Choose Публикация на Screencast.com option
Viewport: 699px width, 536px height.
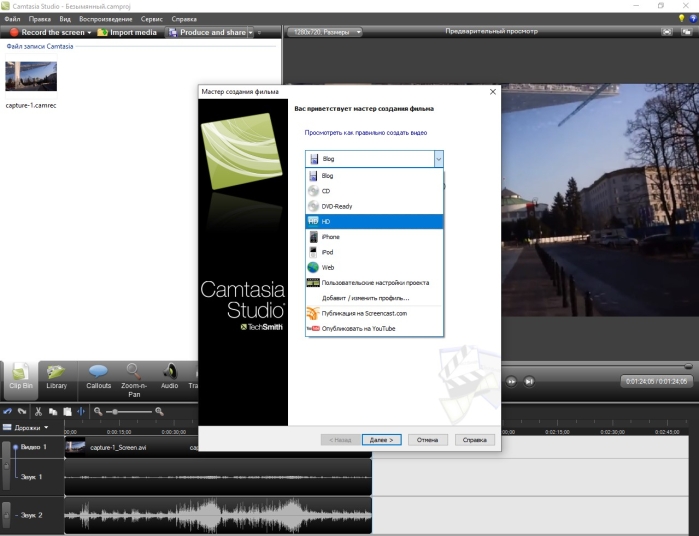click(374, 313)
